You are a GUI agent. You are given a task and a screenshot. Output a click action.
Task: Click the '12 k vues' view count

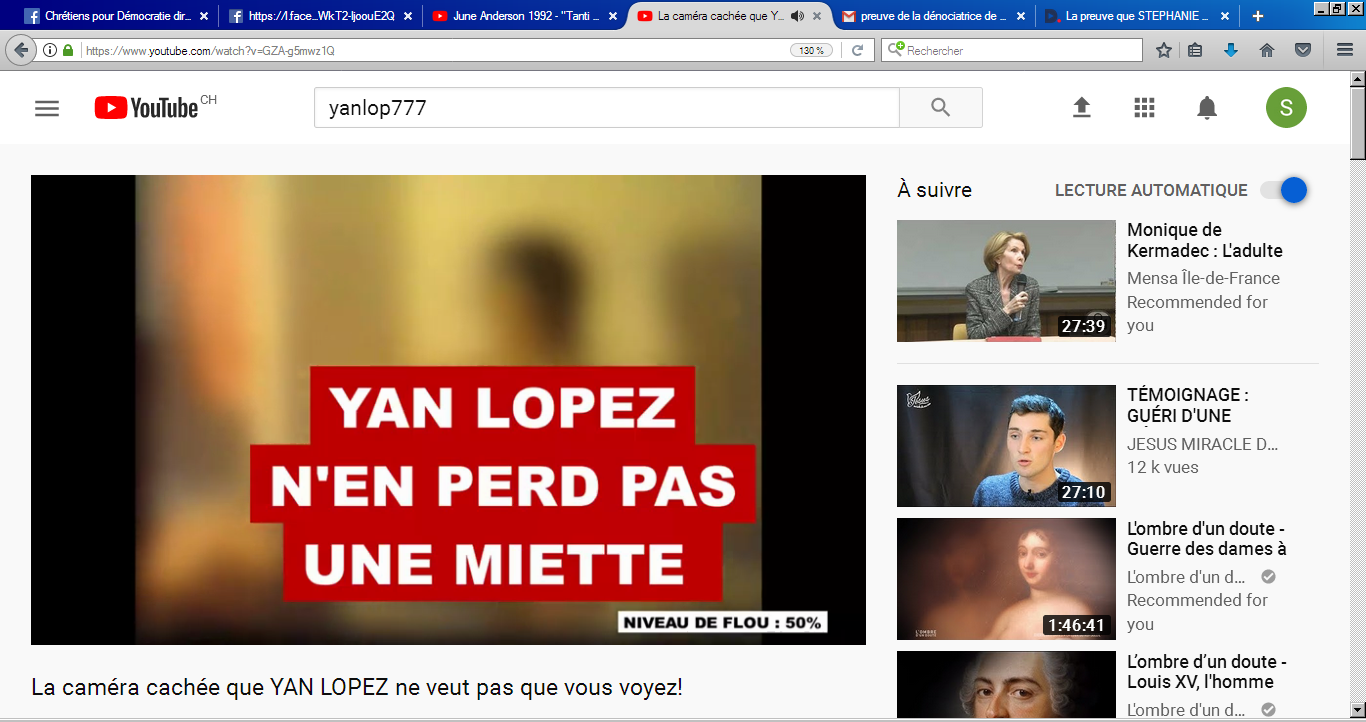pos(1163,467)
